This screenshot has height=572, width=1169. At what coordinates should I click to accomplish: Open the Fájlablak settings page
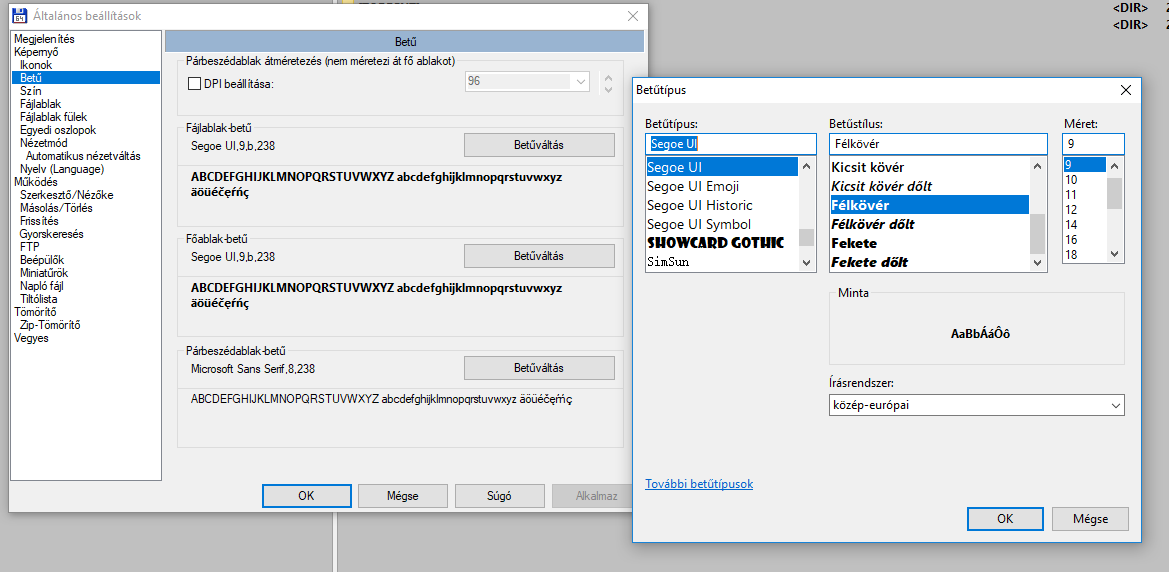[40, 104]
